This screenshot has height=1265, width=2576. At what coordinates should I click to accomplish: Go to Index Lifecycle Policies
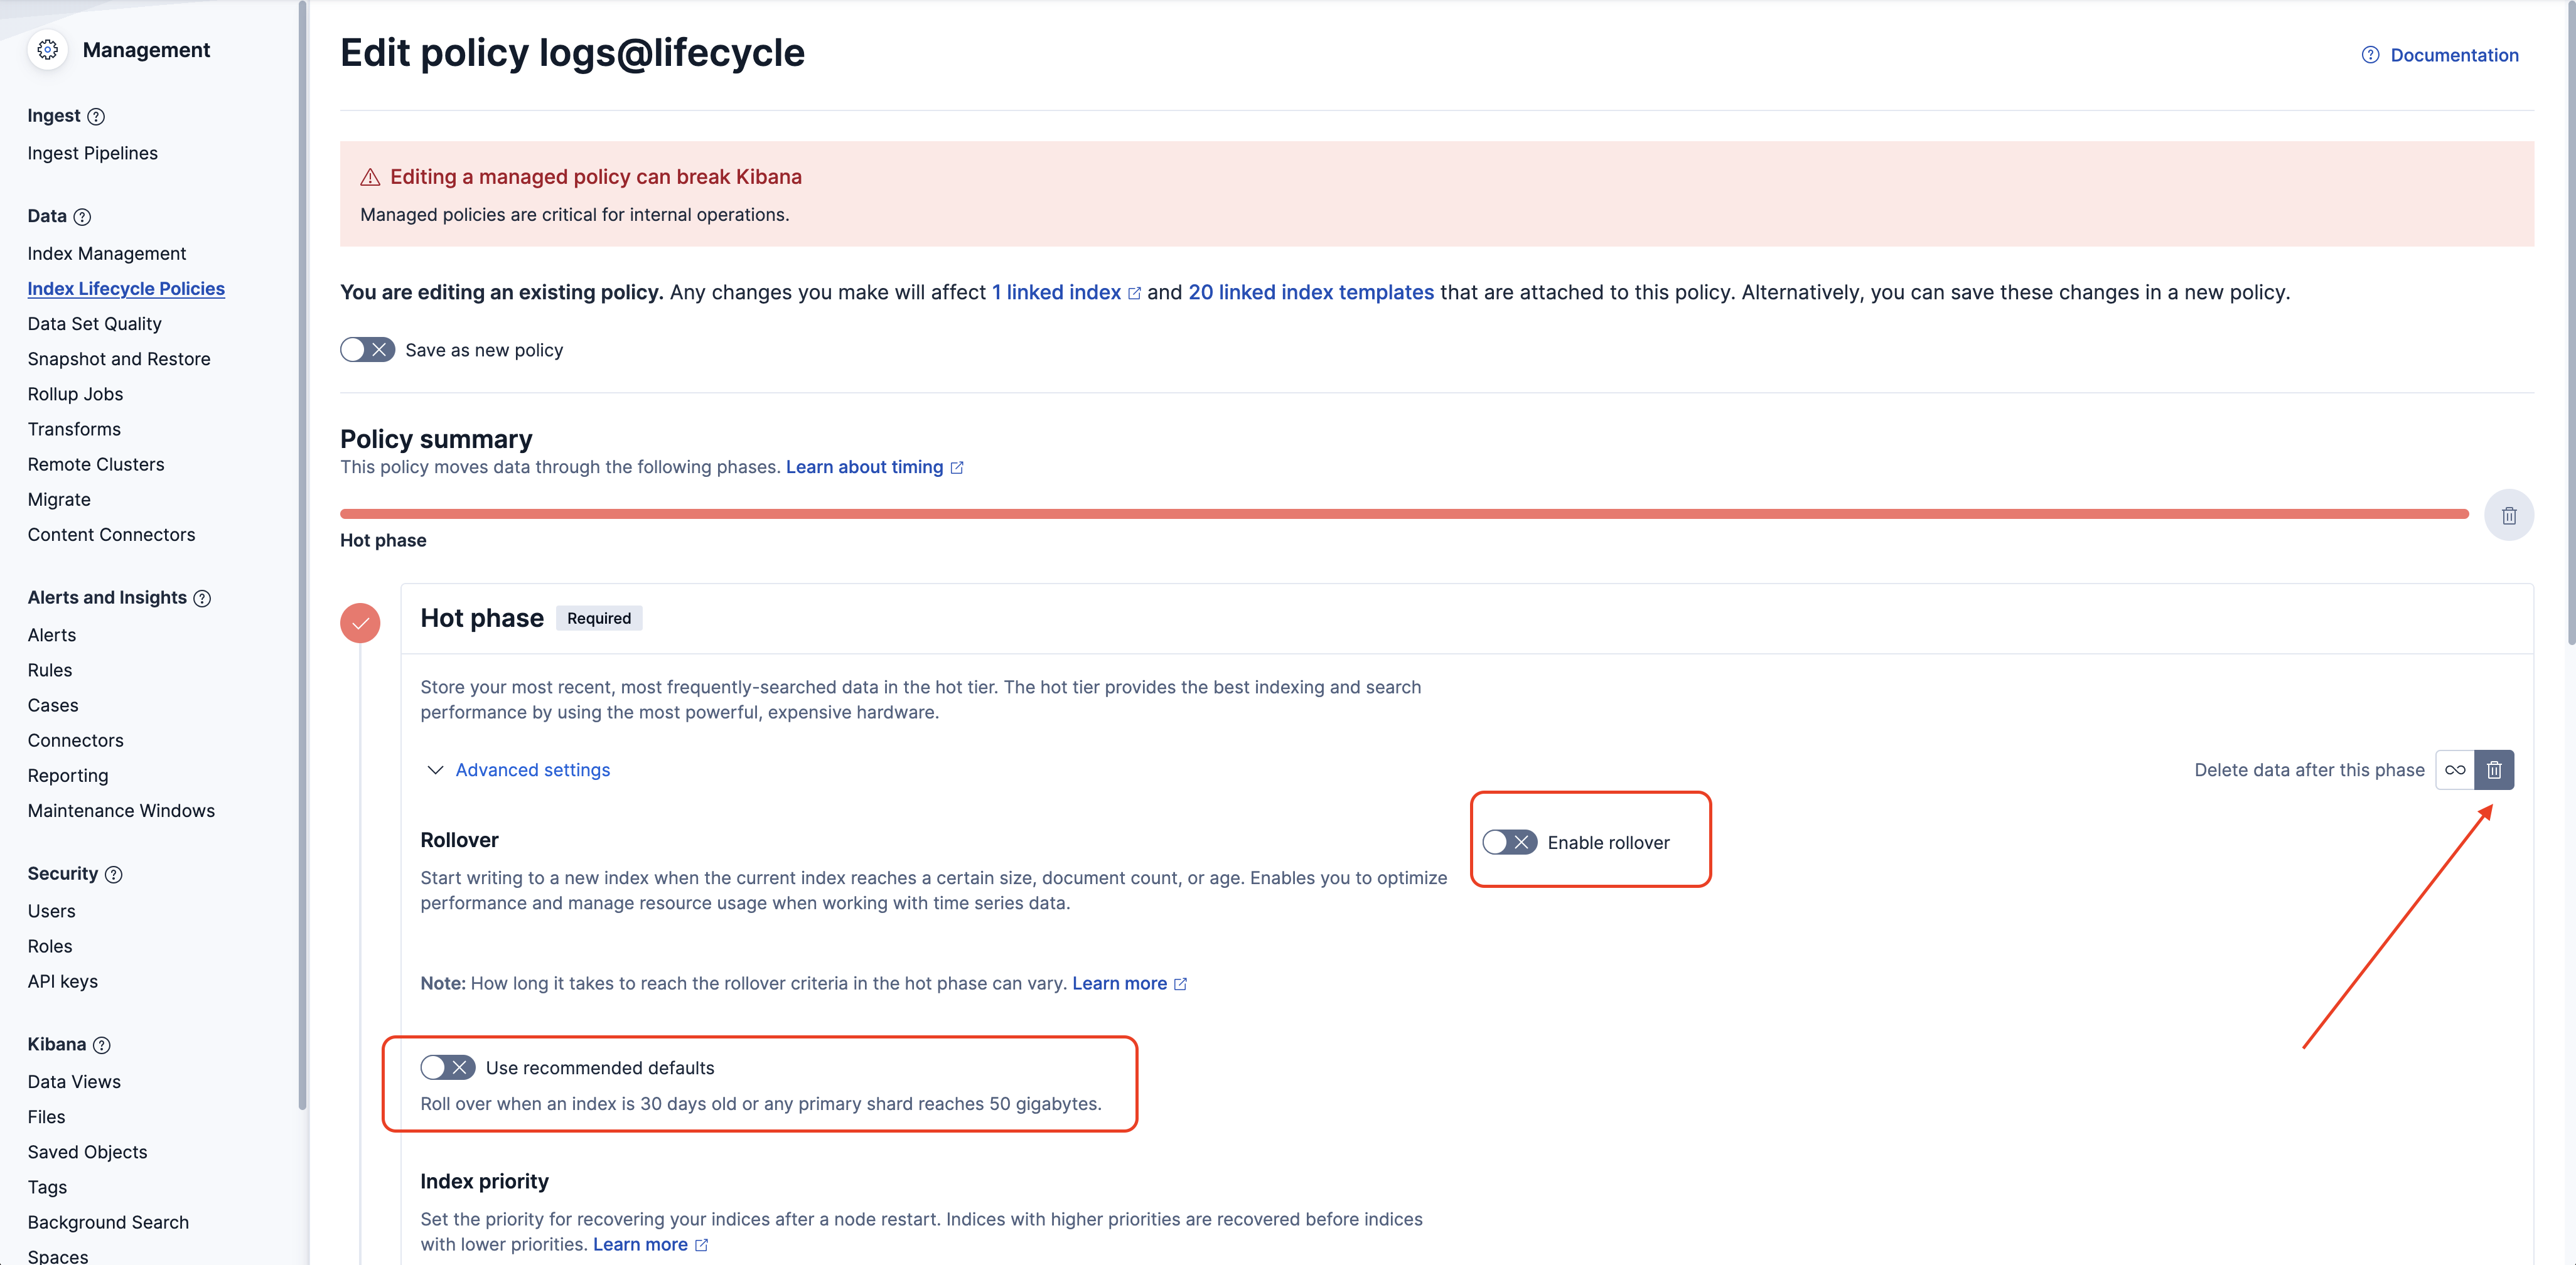click(x=126, y=288)
